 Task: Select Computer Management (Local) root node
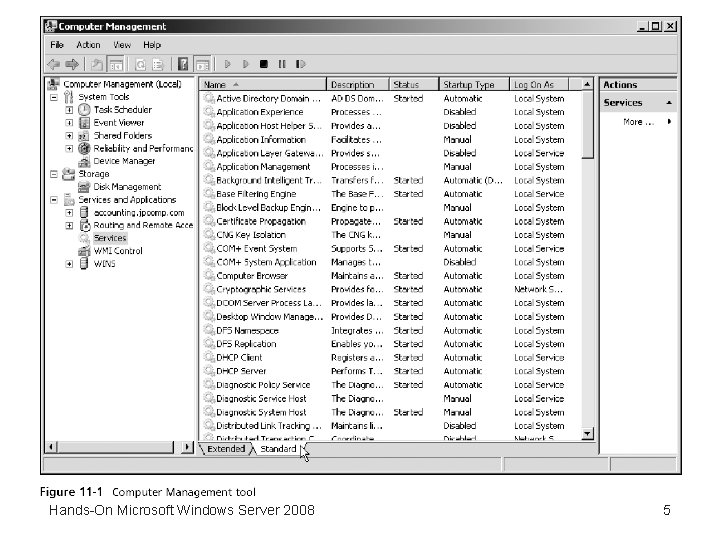point(122,84)
